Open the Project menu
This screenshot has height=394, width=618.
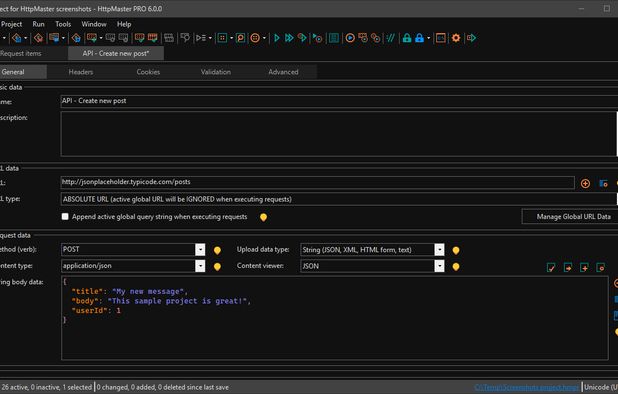pos(11,24)
